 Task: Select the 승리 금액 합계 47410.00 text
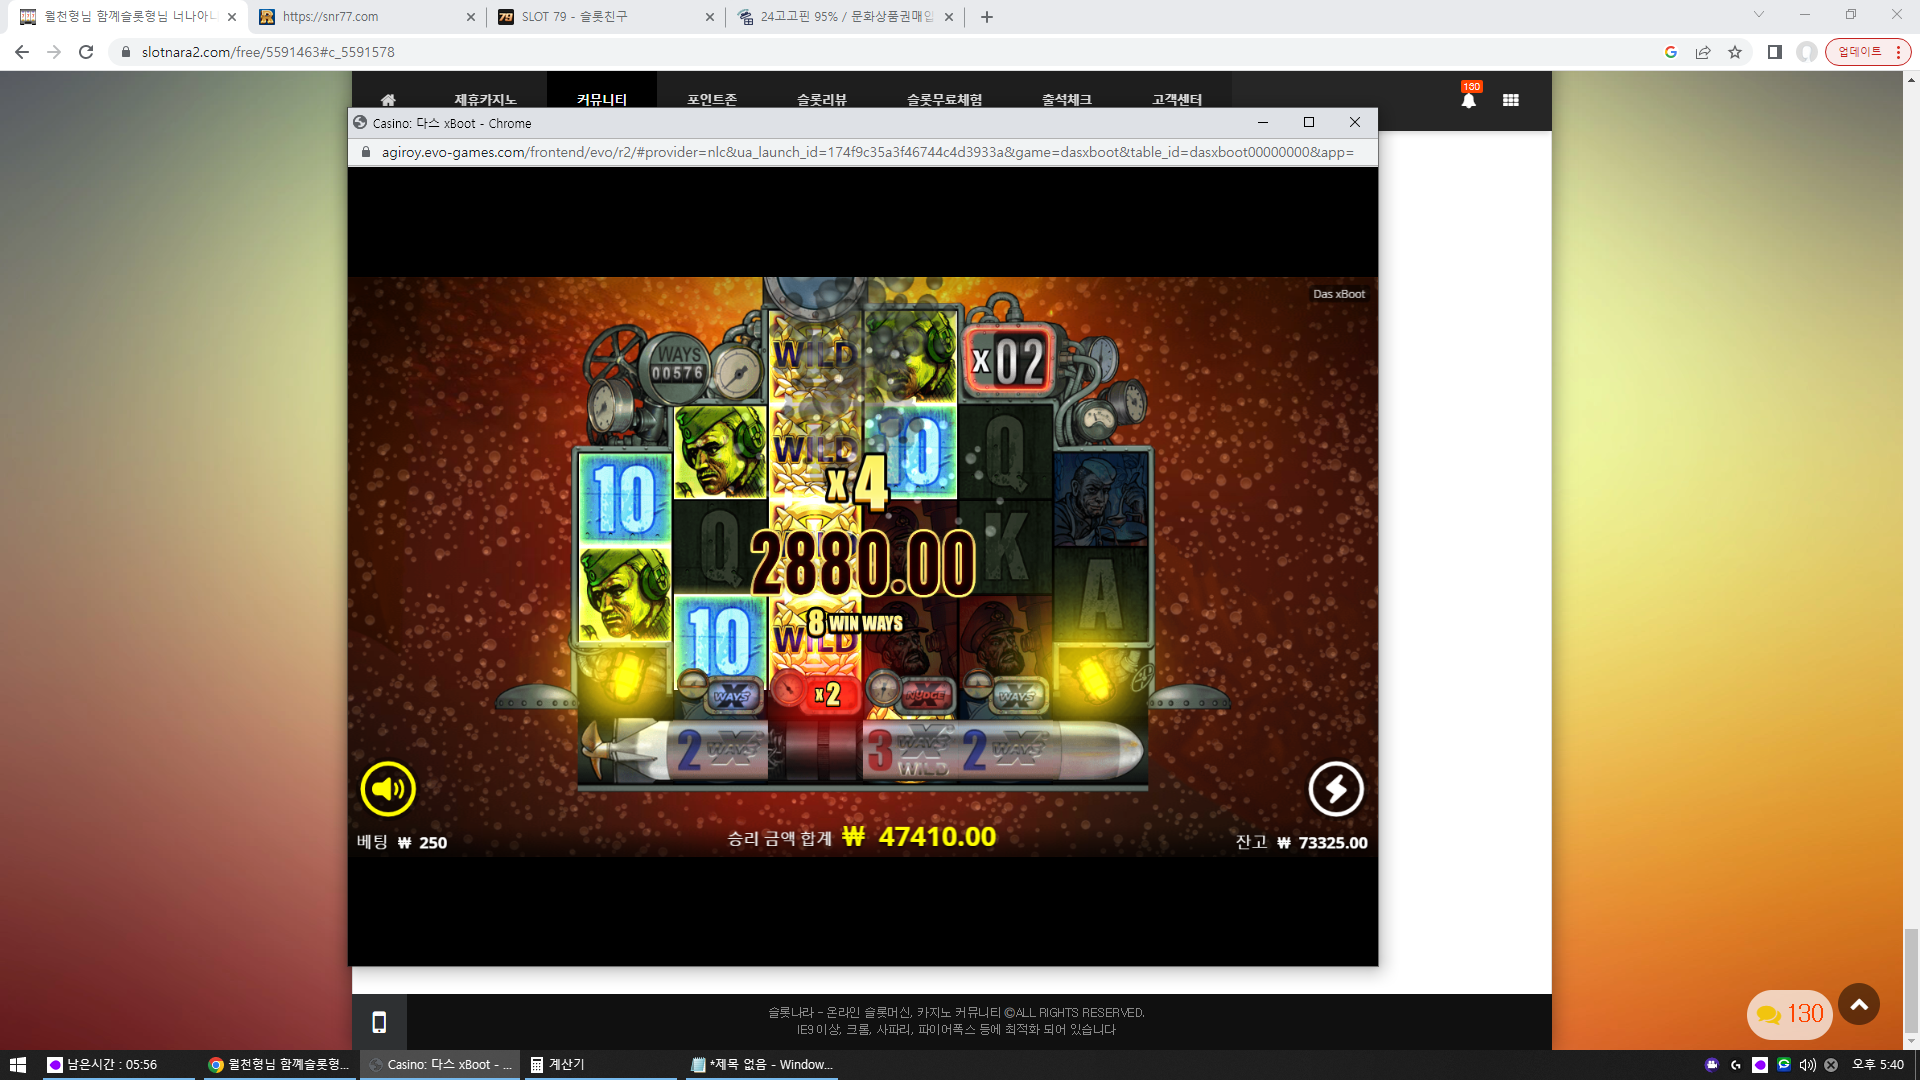862,837
